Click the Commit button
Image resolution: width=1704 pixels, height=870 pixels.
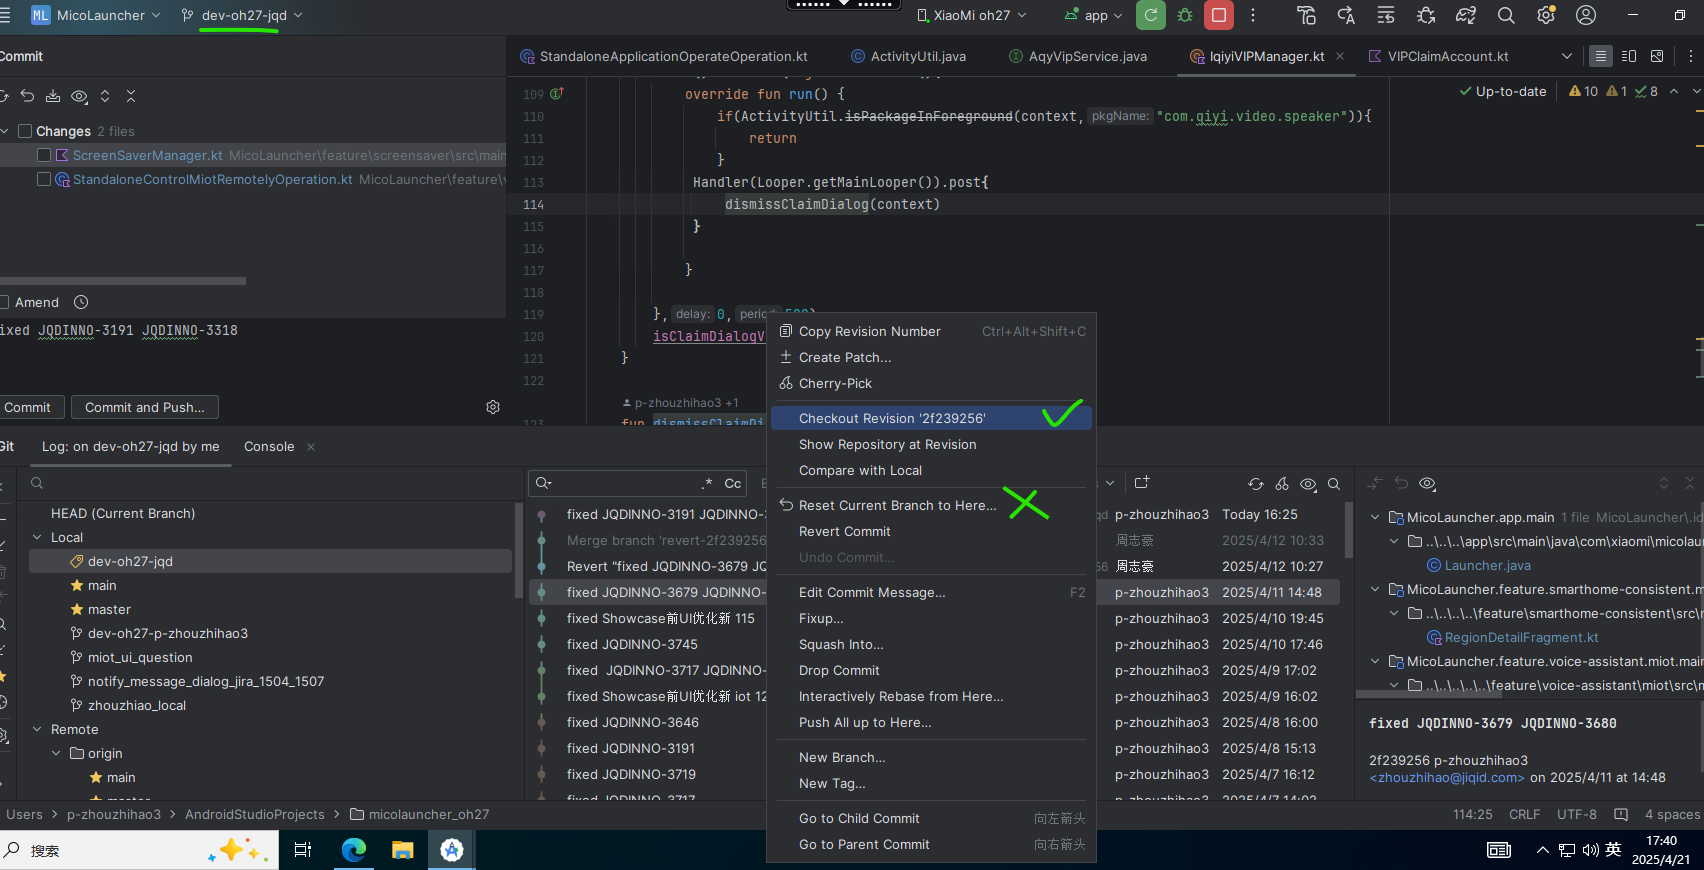[28, 407]
